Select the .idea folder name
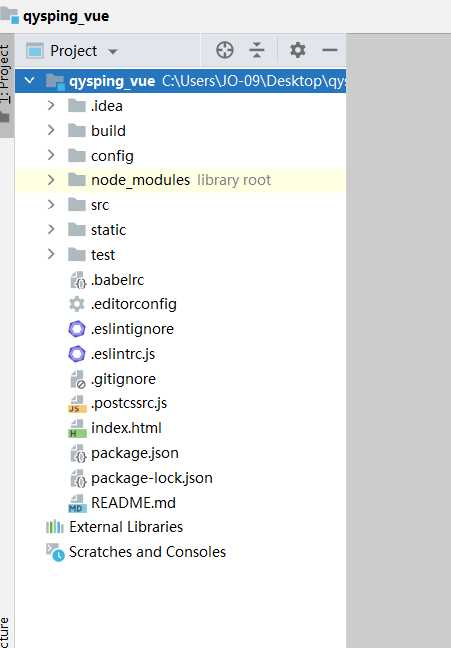451x648 pixels. click(x=107, y=106)
